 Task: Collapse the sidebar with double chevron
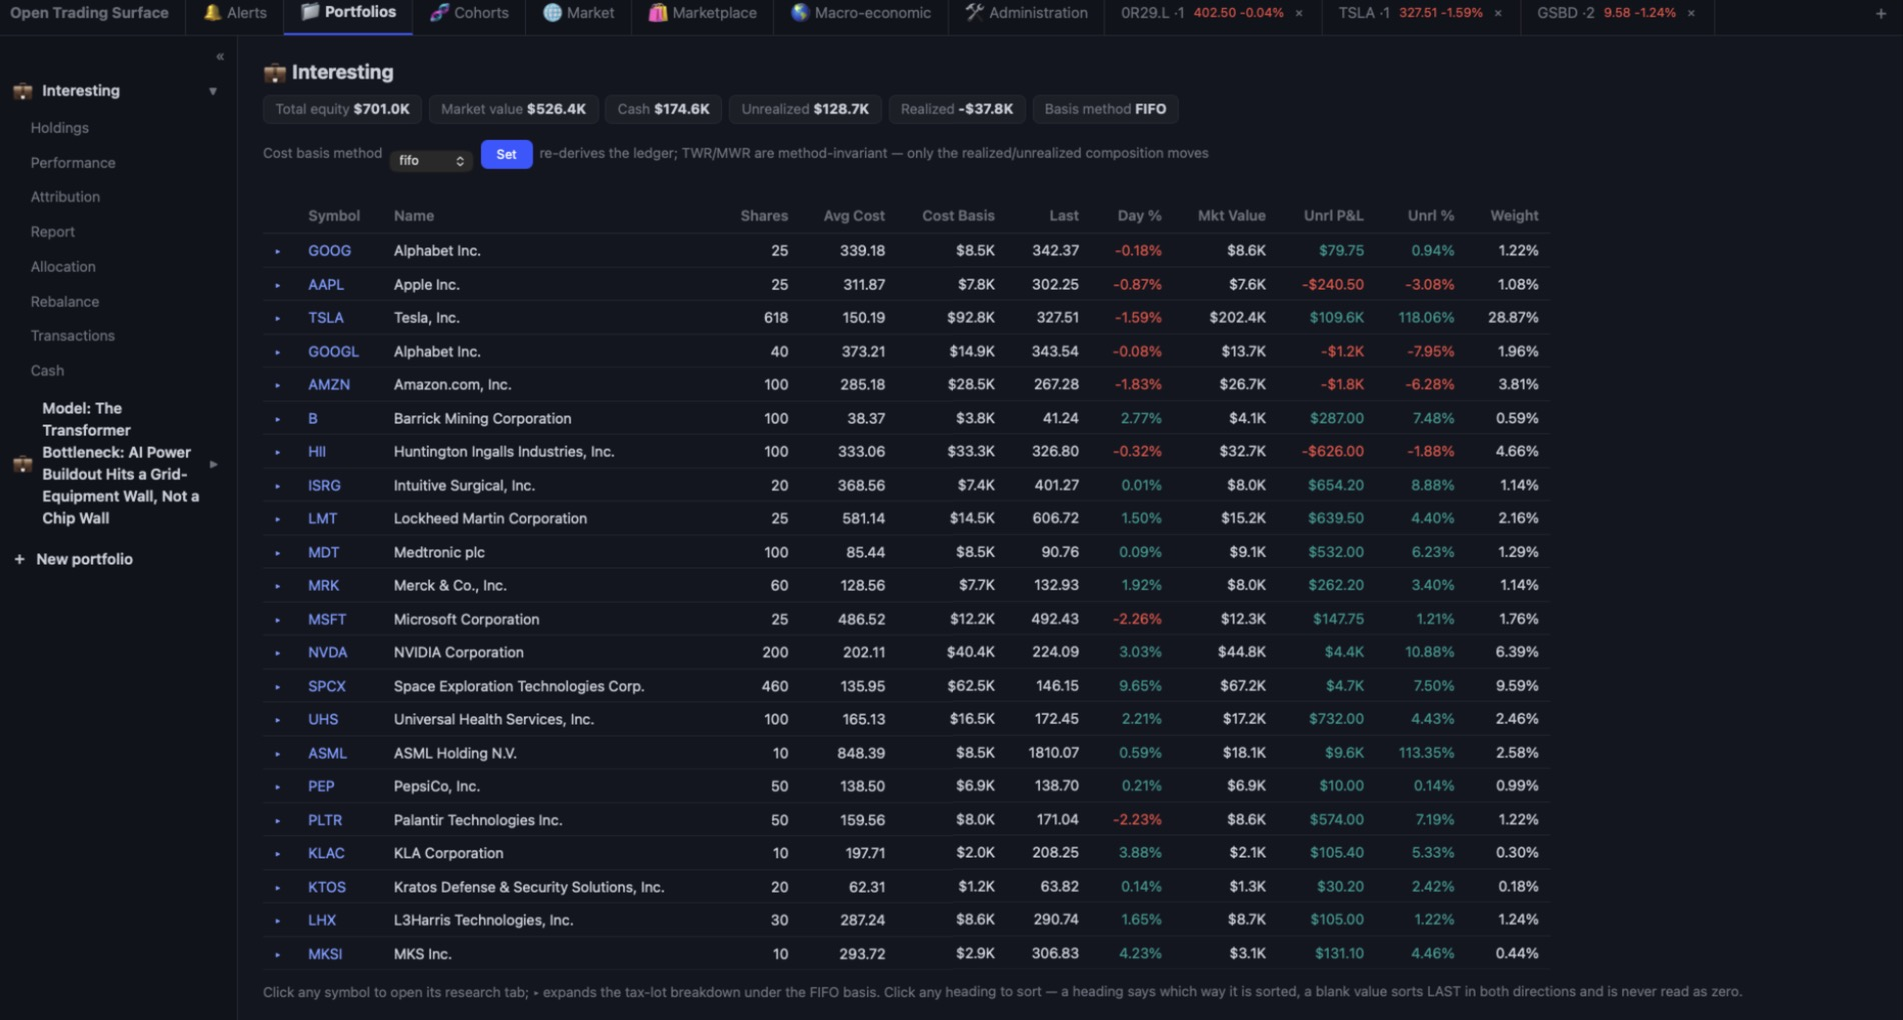pyautogui.click(x=220, y=57)
